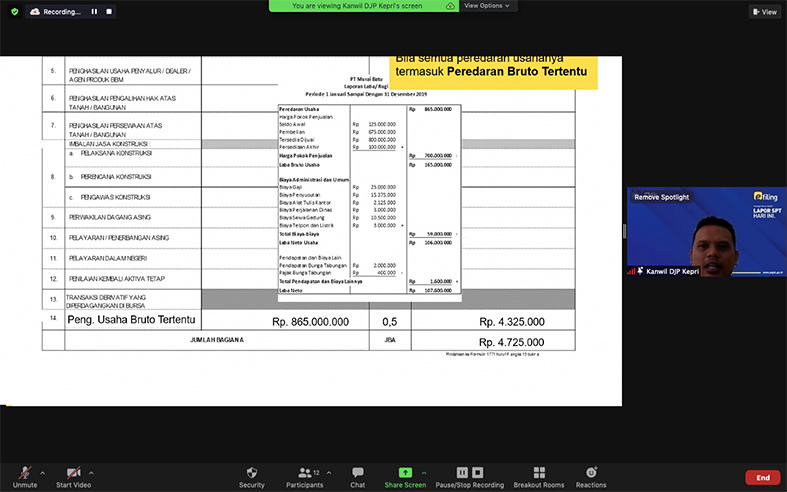The height and width of the screenshot is (492, 787).
Task: Expand video options arrow beside Start Video
Action: coord(91,473)
